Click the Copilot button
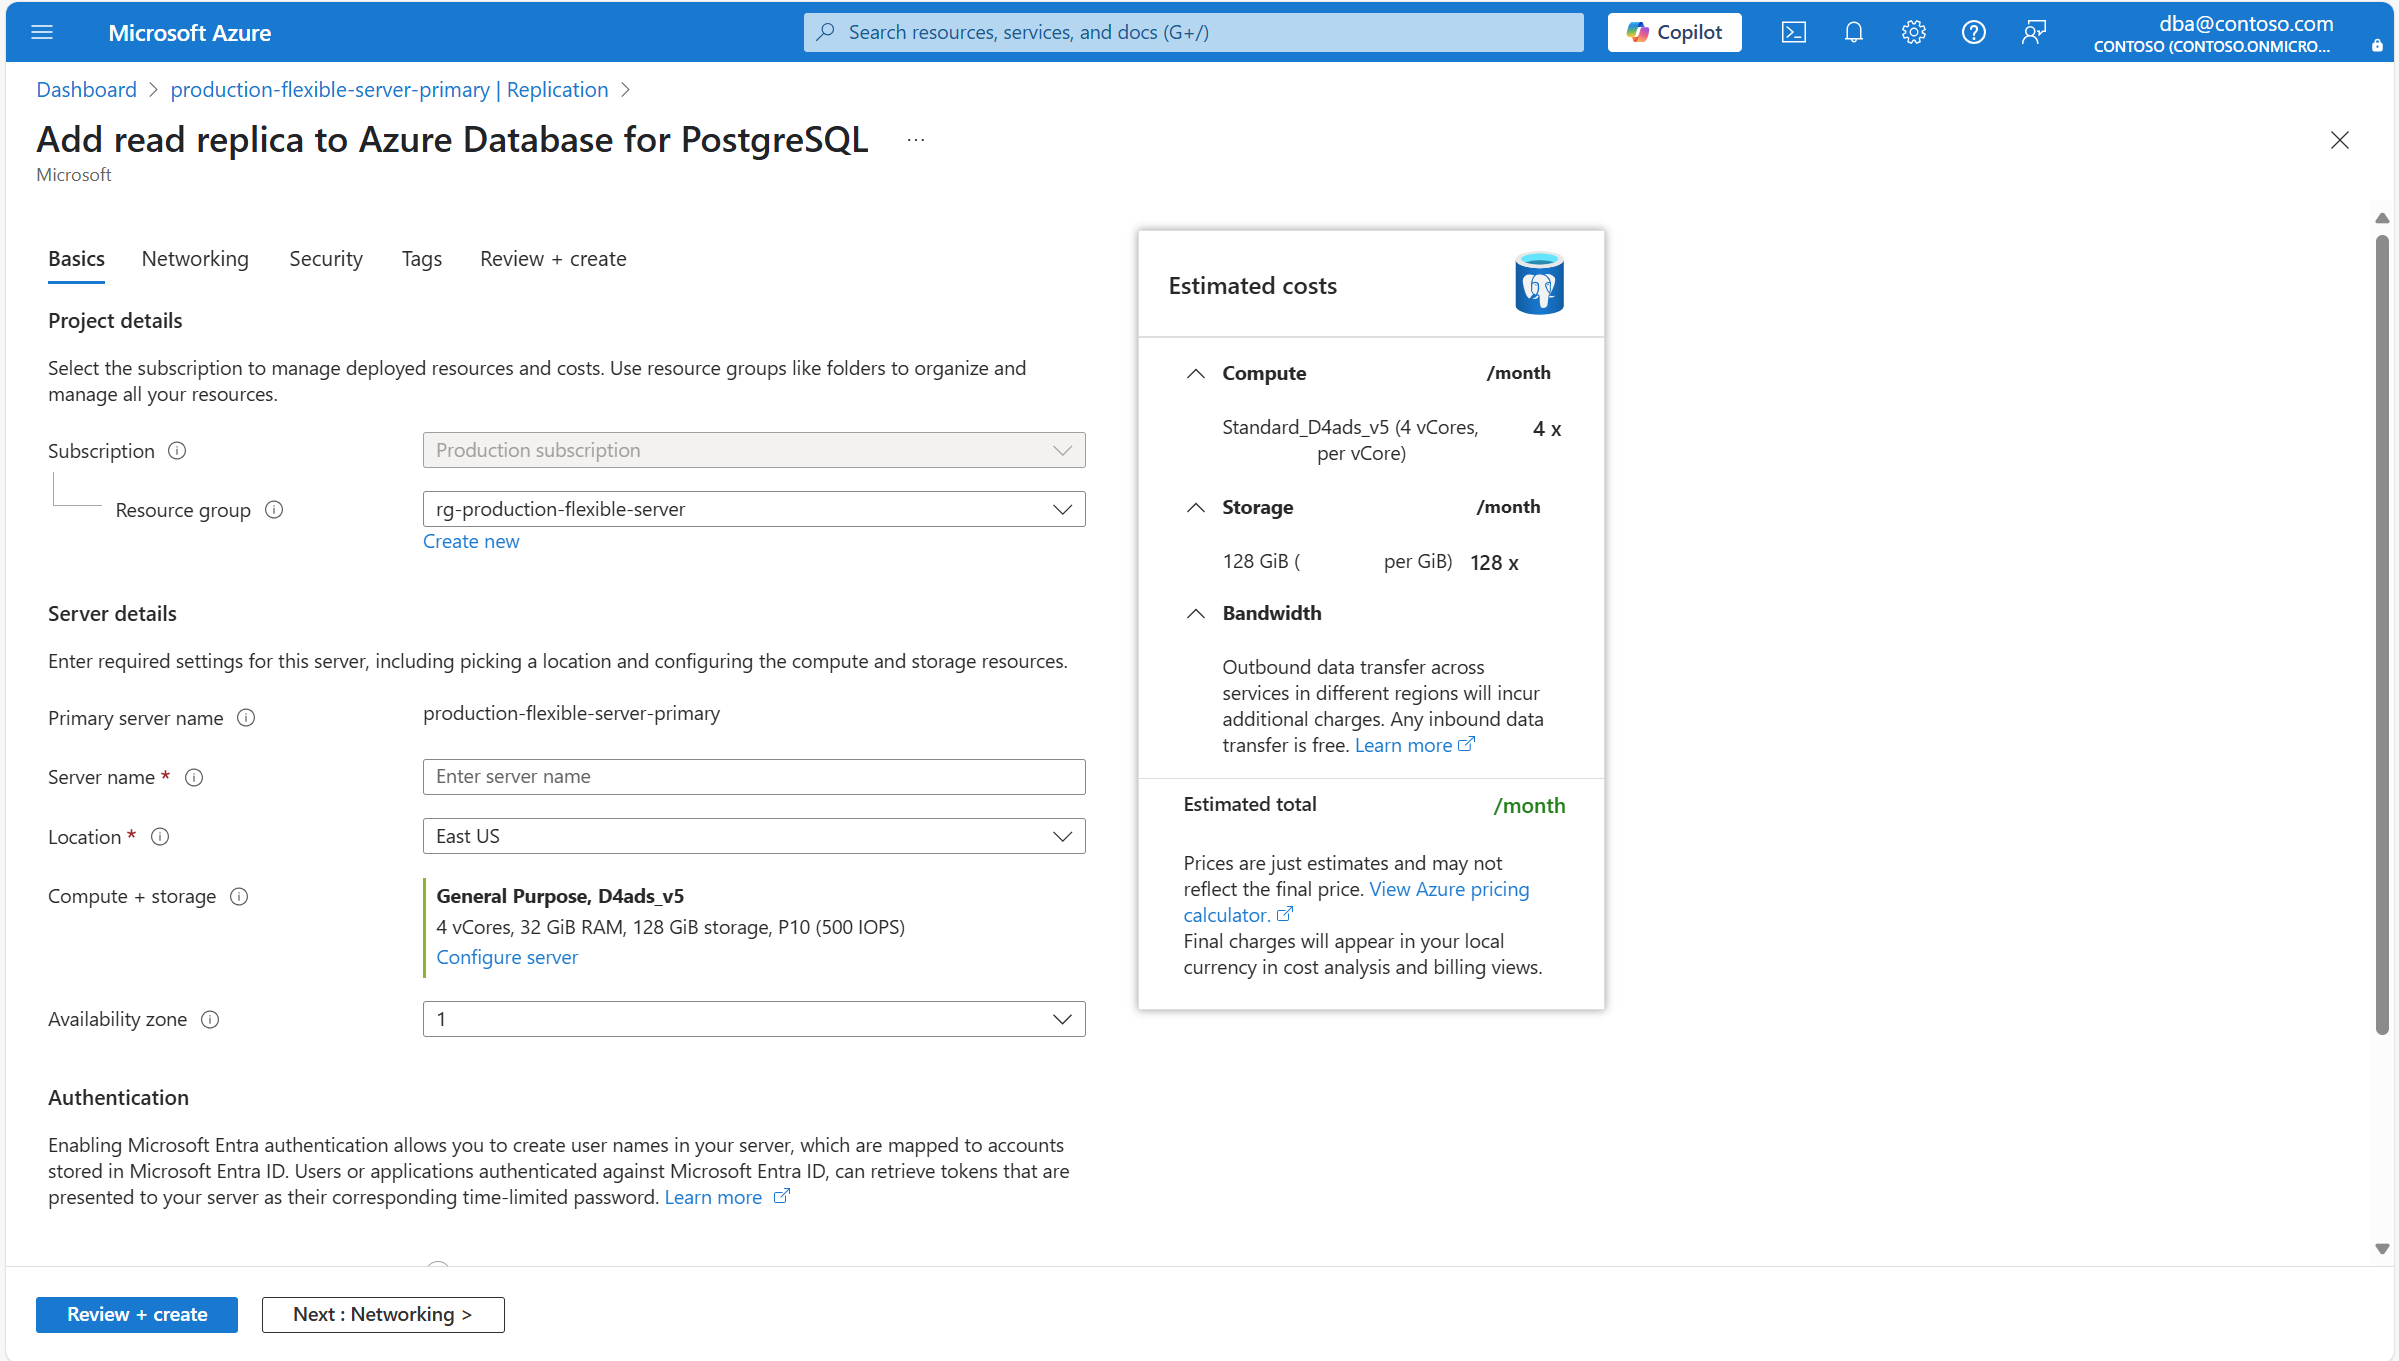Viewport: 2399px width, 1361px height. (1674, 32)
